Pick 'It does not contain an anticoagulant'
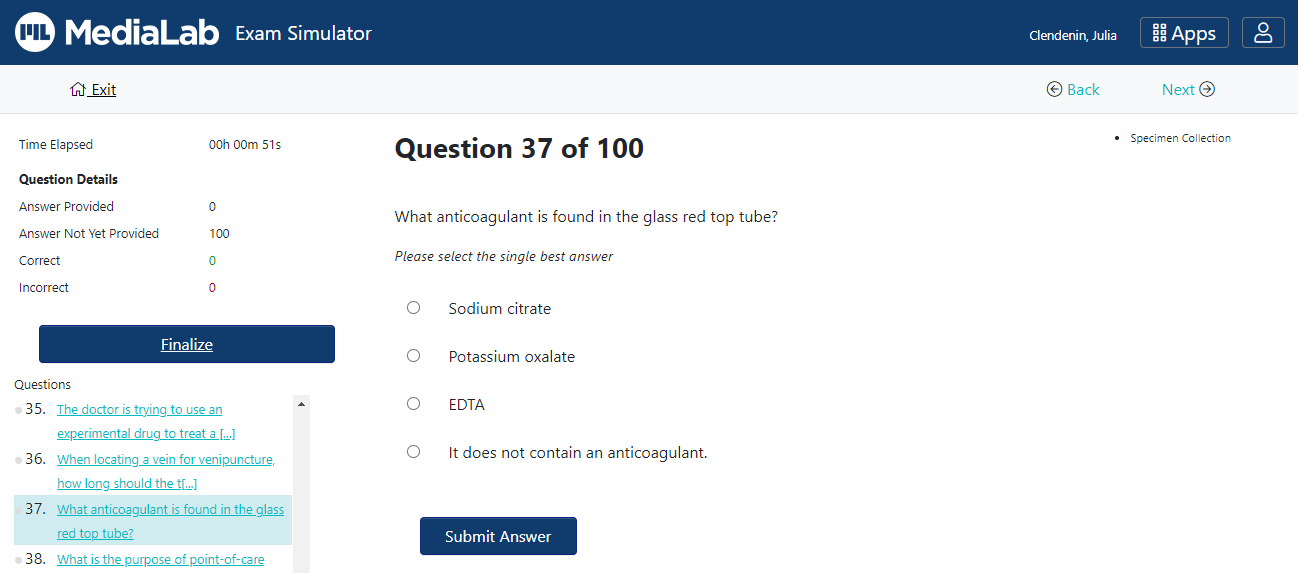 click(414, 452)
